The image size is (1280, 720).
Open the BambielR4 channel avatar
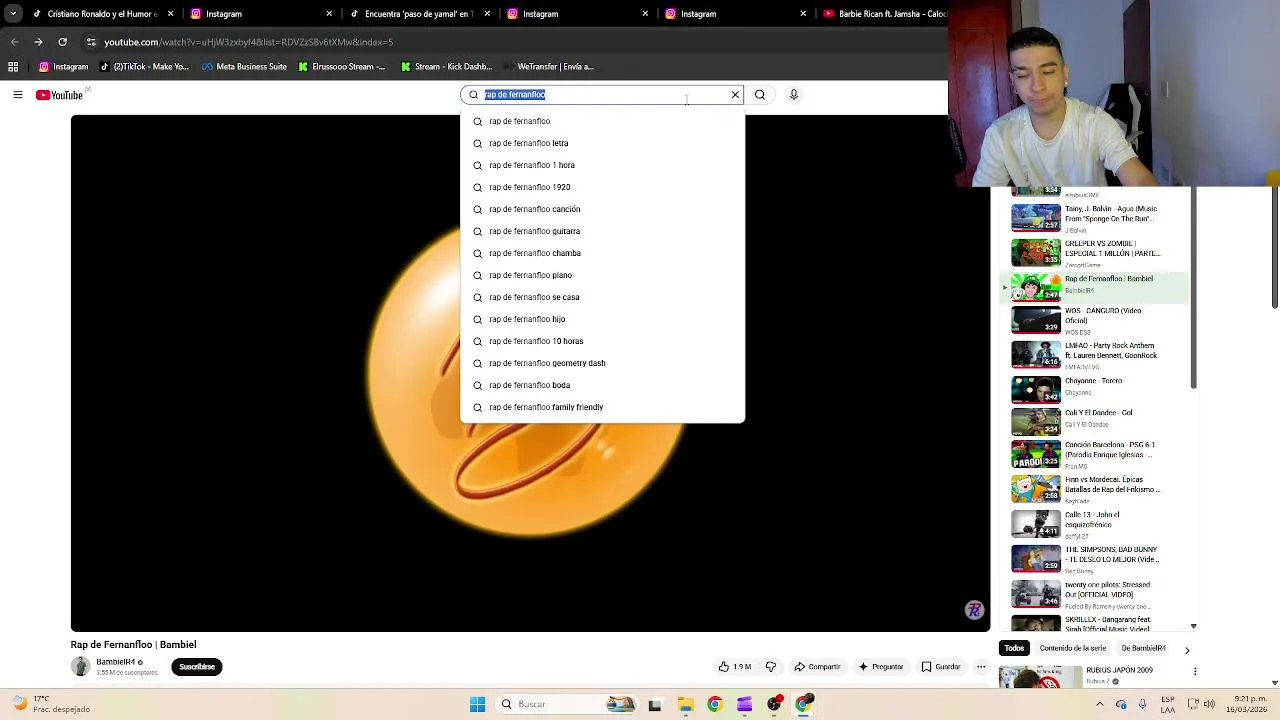pos(80,667)
